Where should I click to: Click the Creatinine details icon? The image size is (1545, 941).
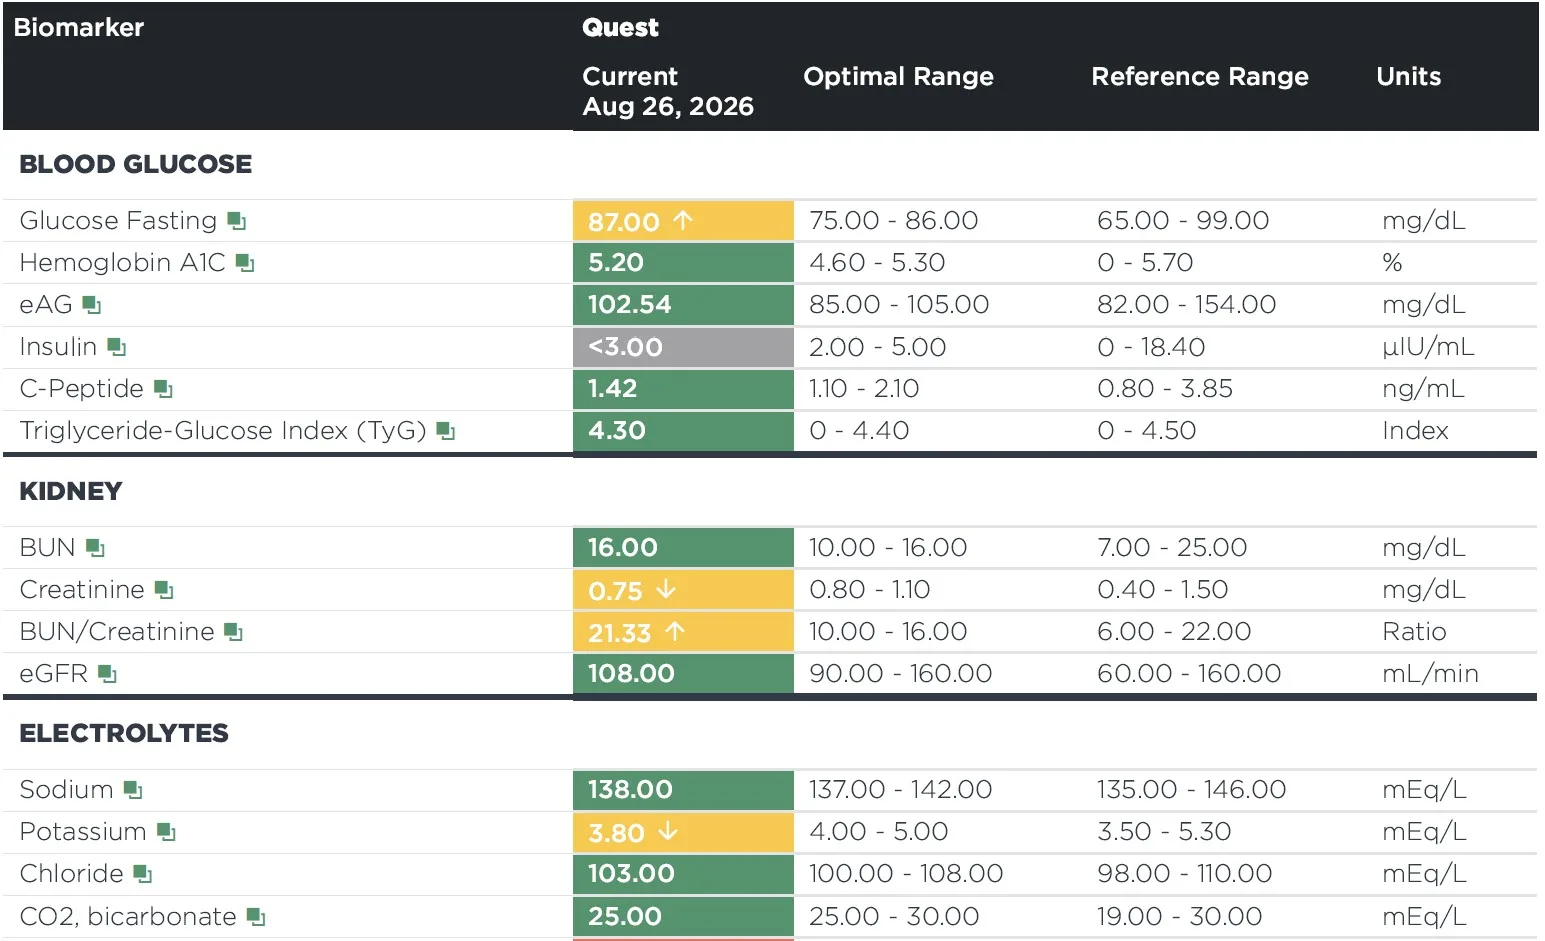(x=165, y=590)
